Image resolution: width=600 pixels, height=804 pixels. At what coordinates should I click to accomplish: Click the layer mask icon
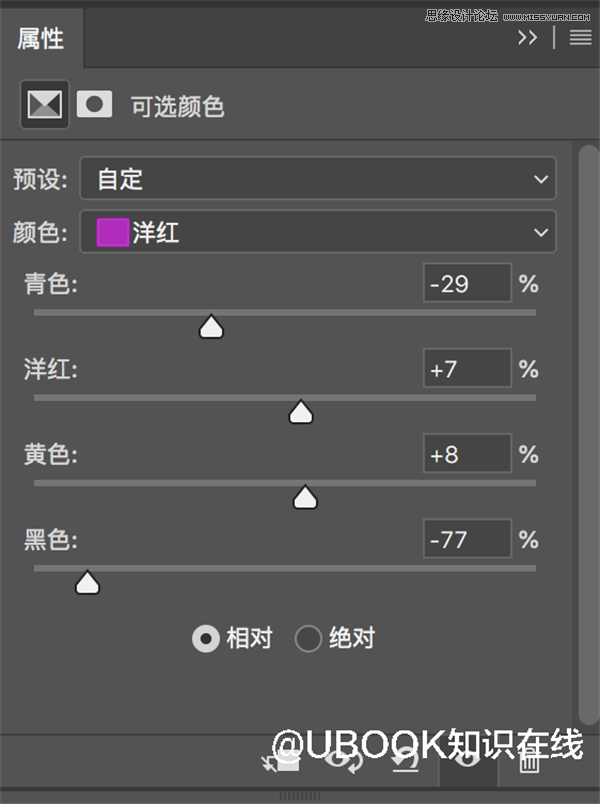tap(95, 105)
